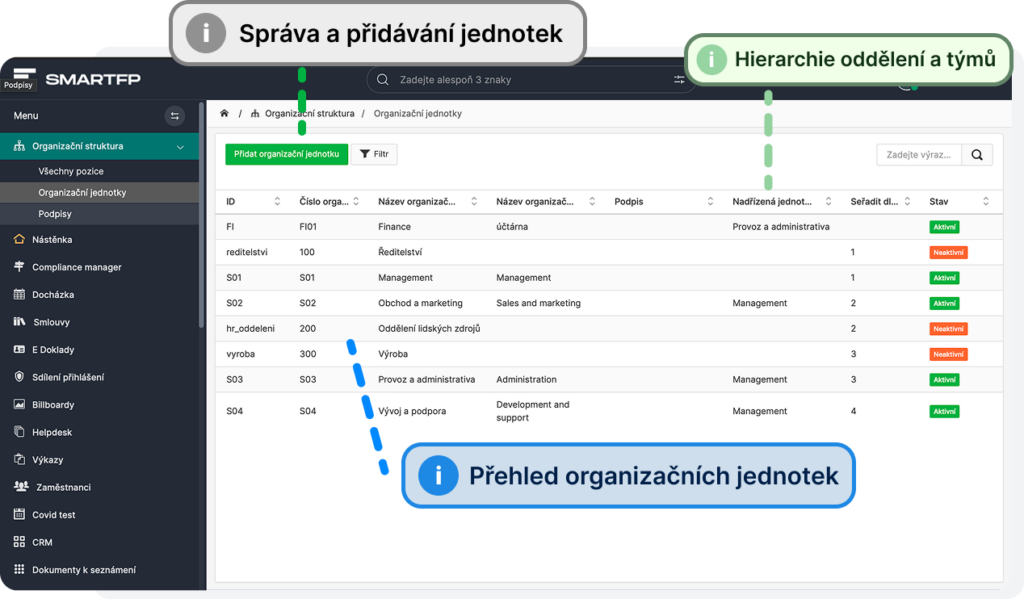
Task: Click the magnifier icon in top search bar
Action: pyautogui.click(x=383, y=80)
